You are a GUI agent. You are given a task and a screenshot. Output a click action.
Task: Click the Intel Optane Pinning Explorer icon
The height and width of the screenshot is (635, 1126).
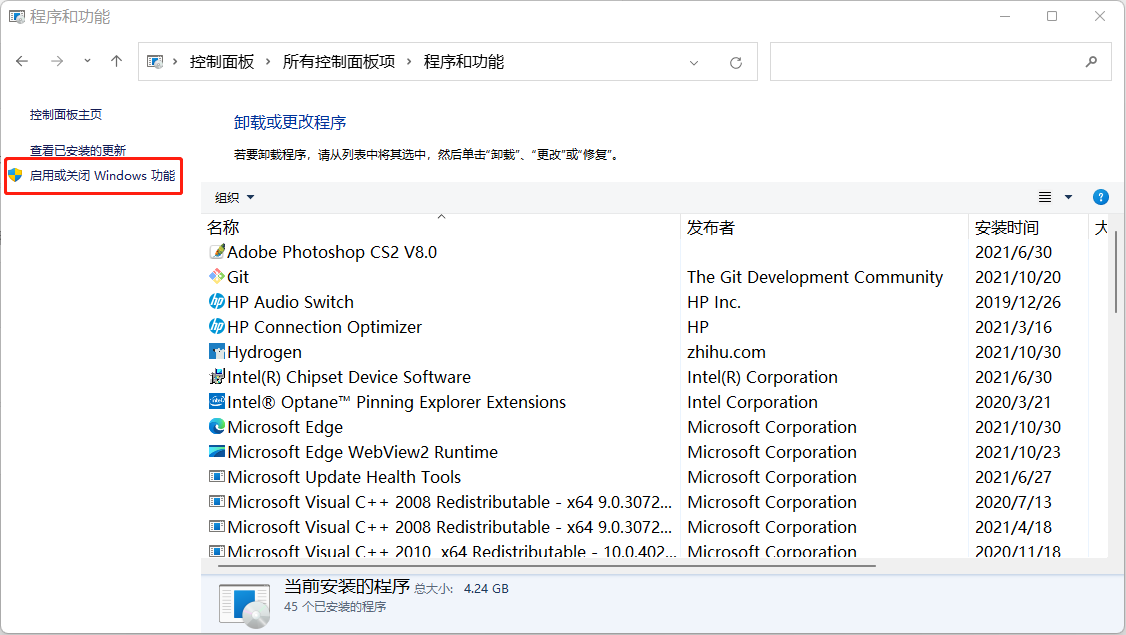(217, 402)
